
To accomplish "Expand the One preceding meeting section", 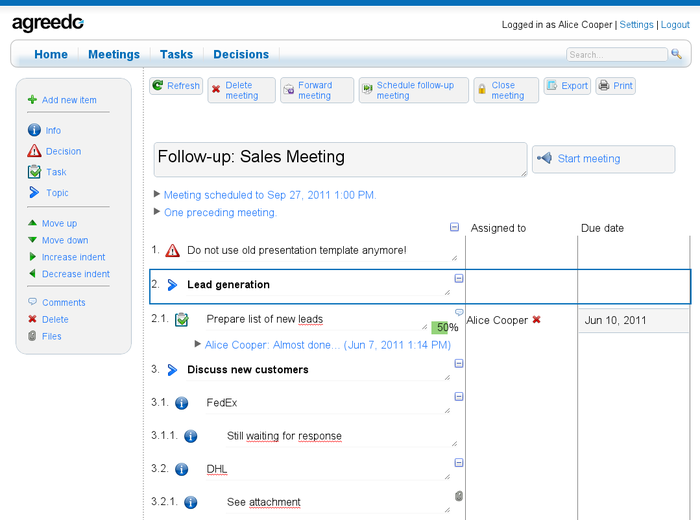I will (x=157, y=212).
